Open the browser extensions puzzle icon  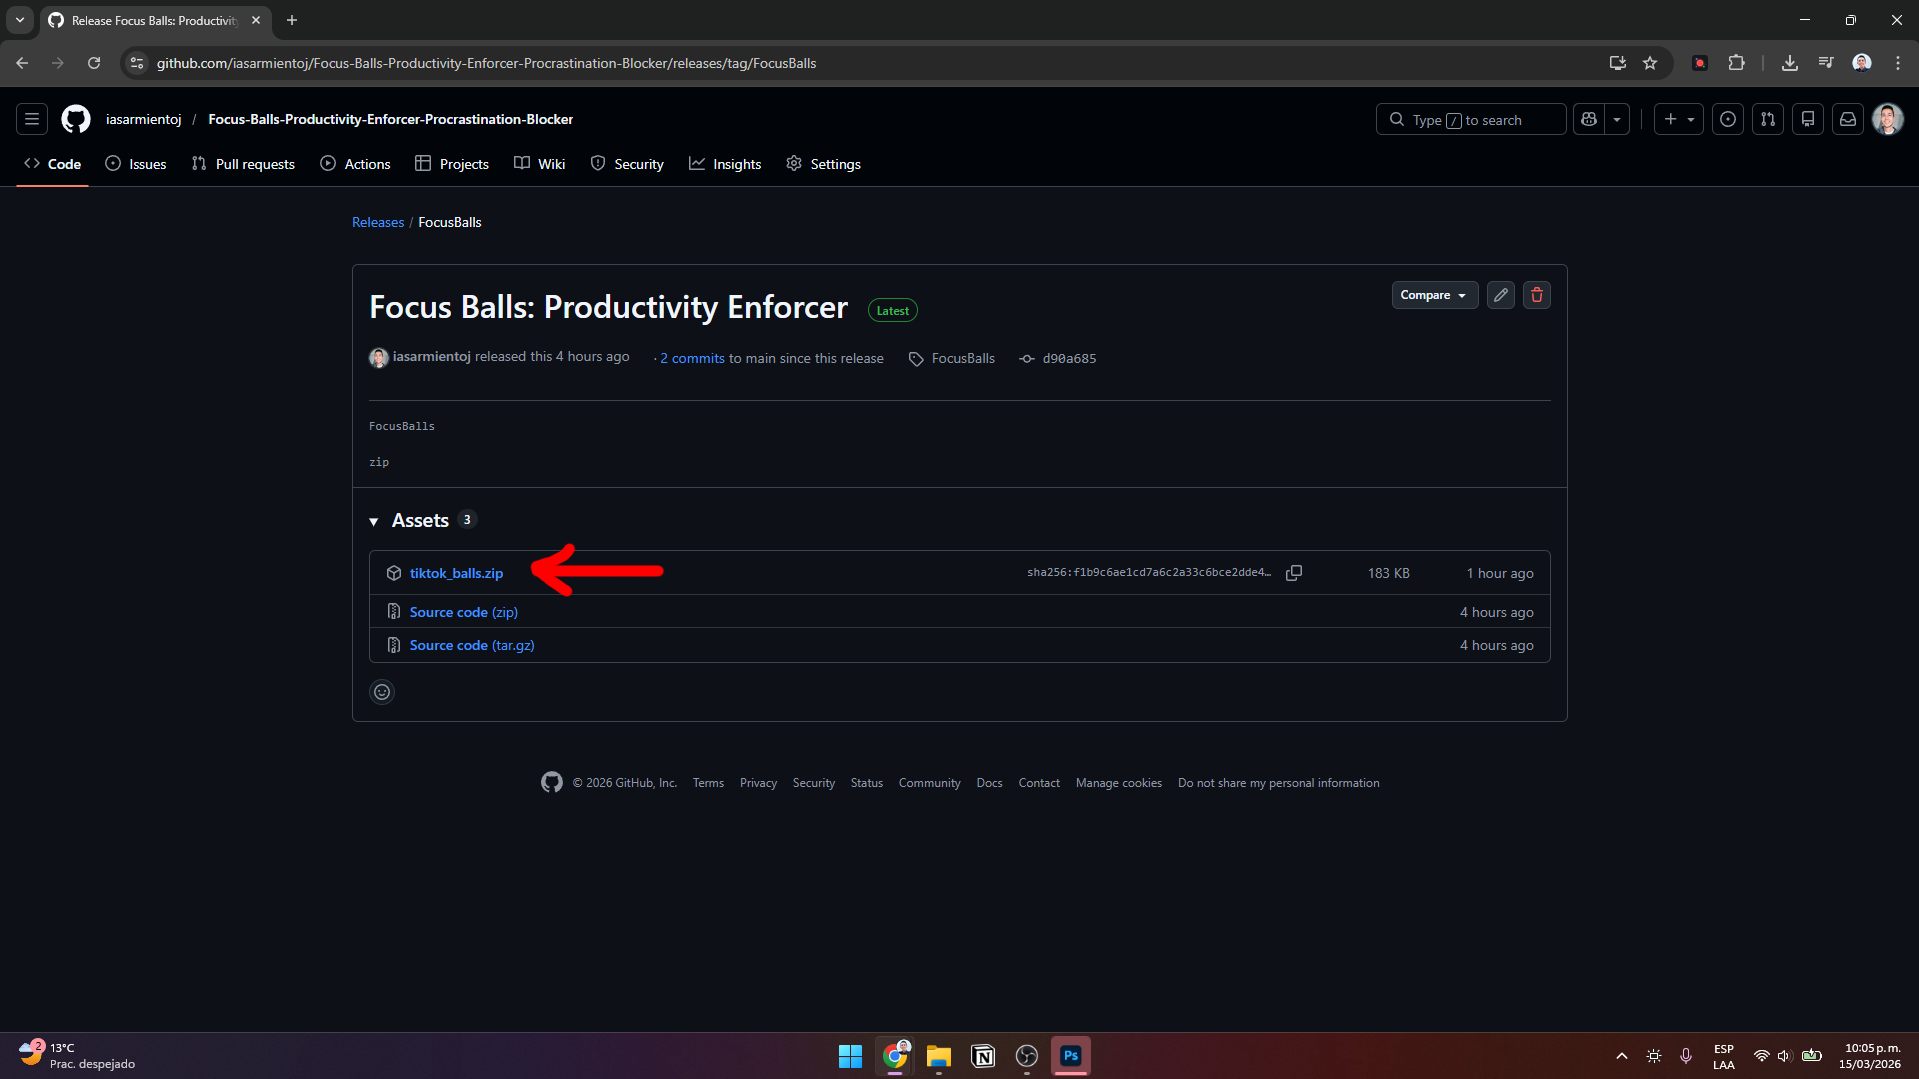[1737, 63]
